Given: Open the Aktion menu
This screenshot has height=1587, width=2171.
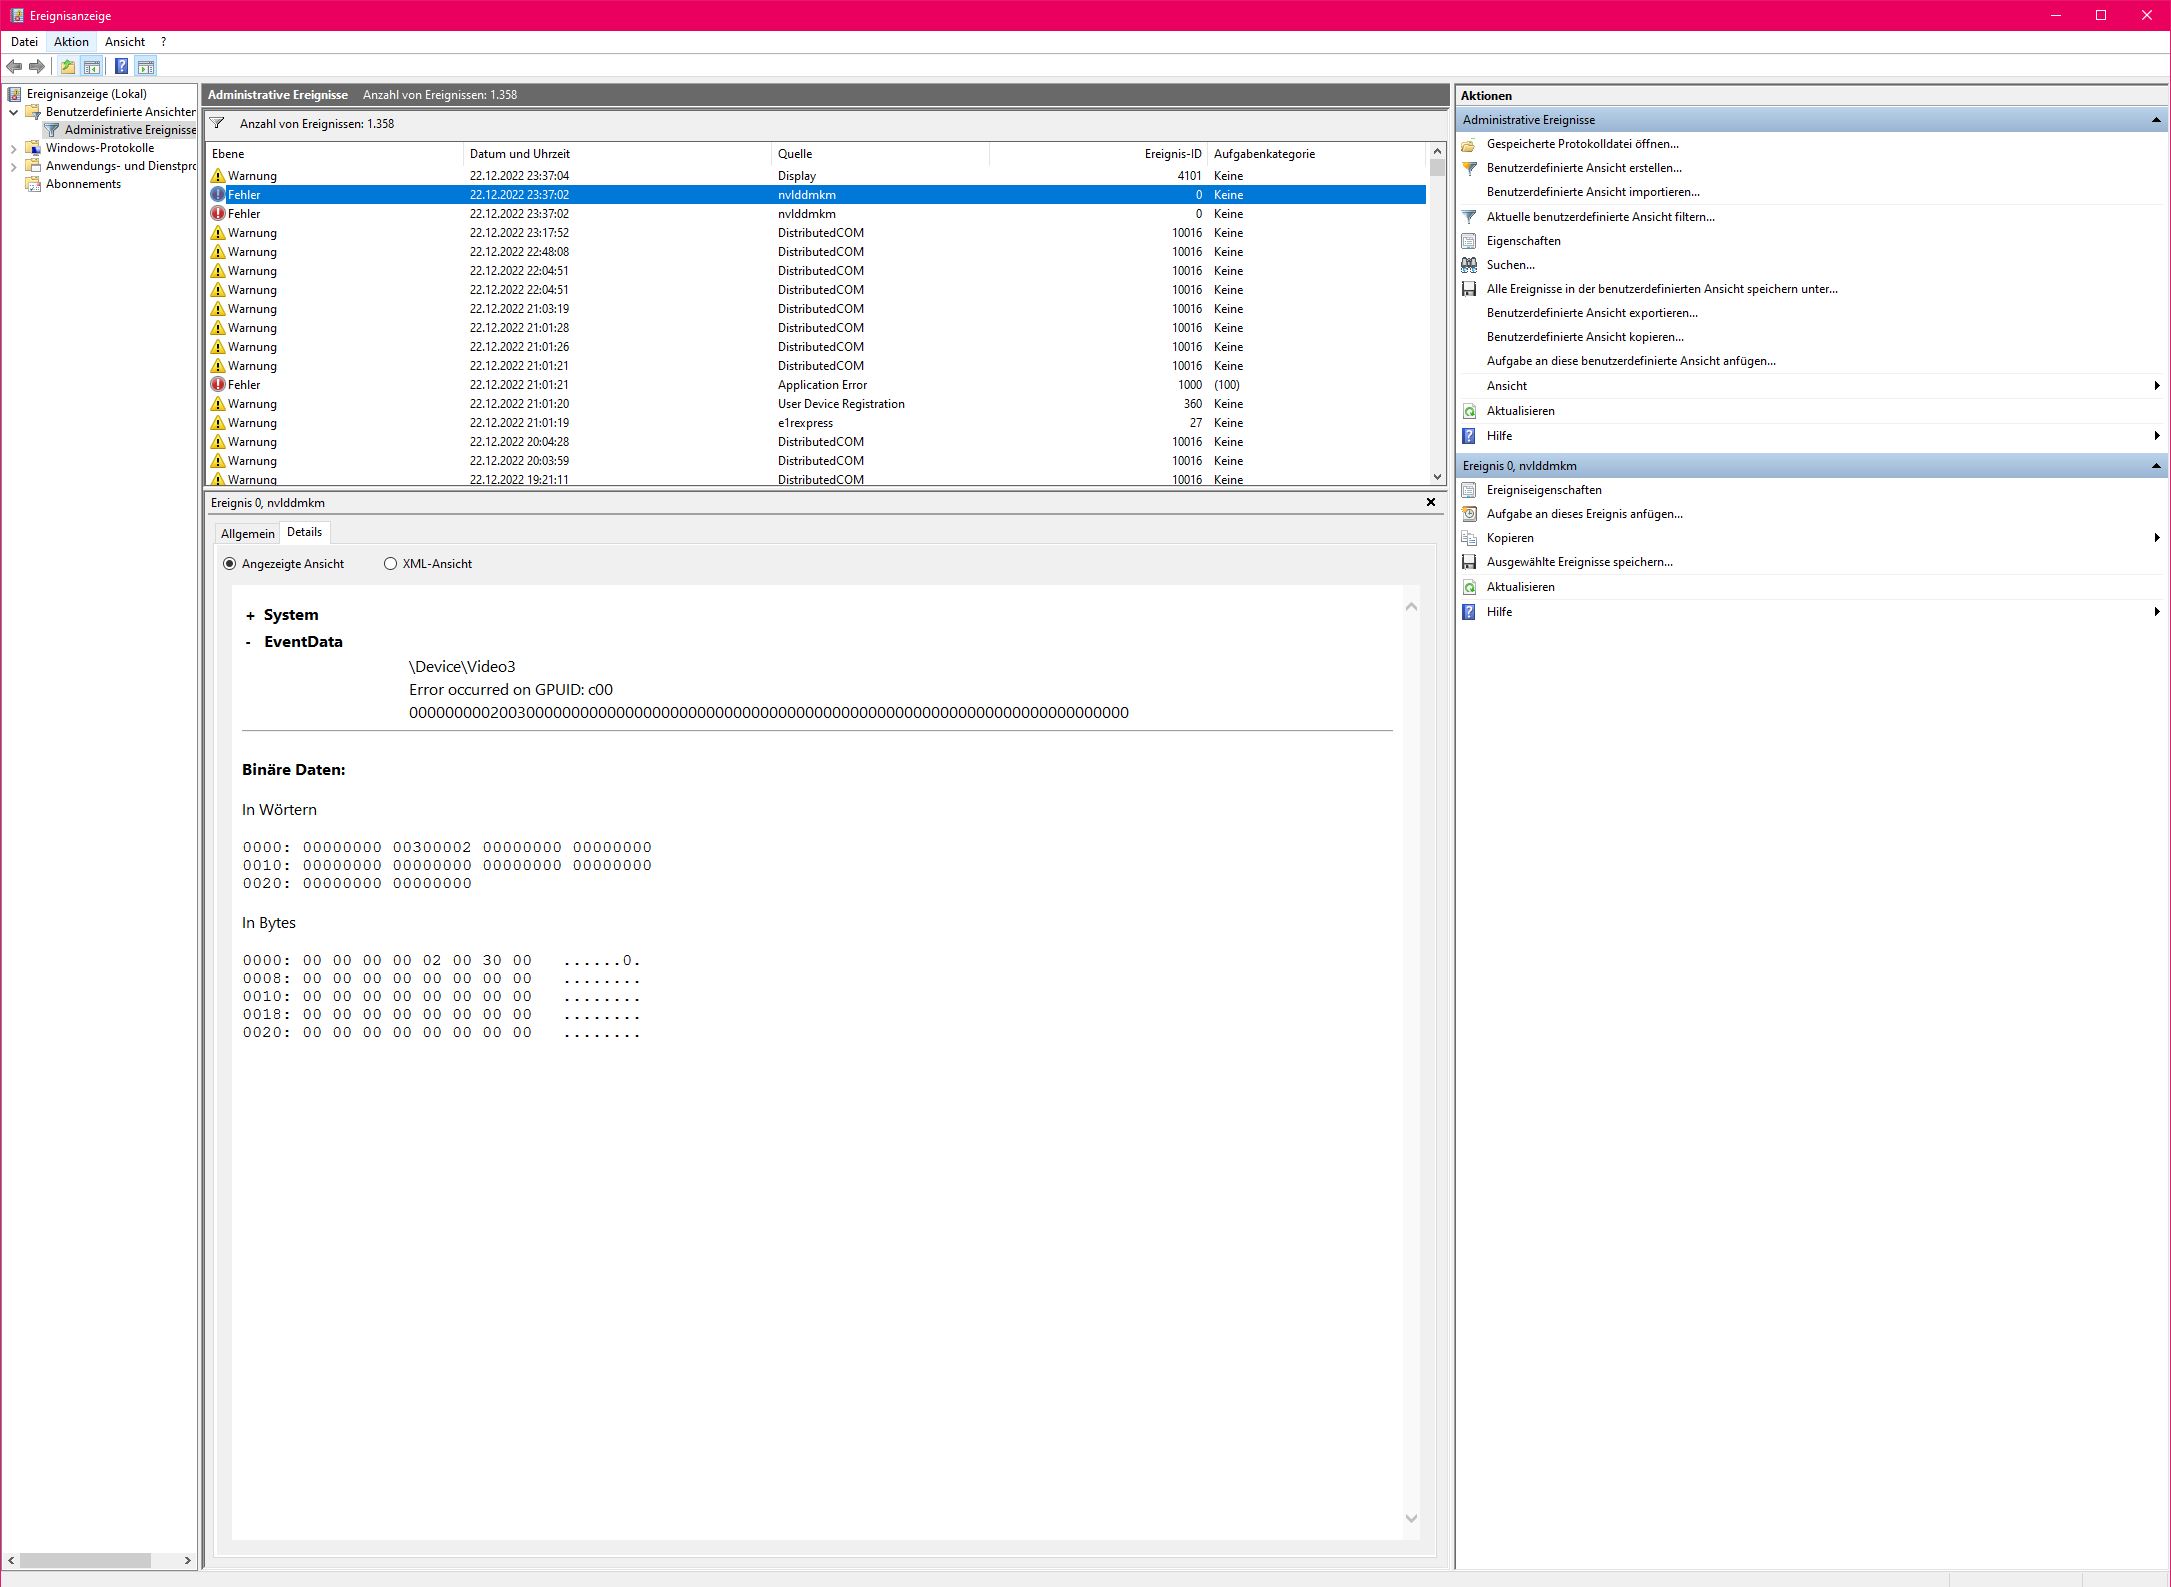Looking at the screenshot, I should [71, 42].
